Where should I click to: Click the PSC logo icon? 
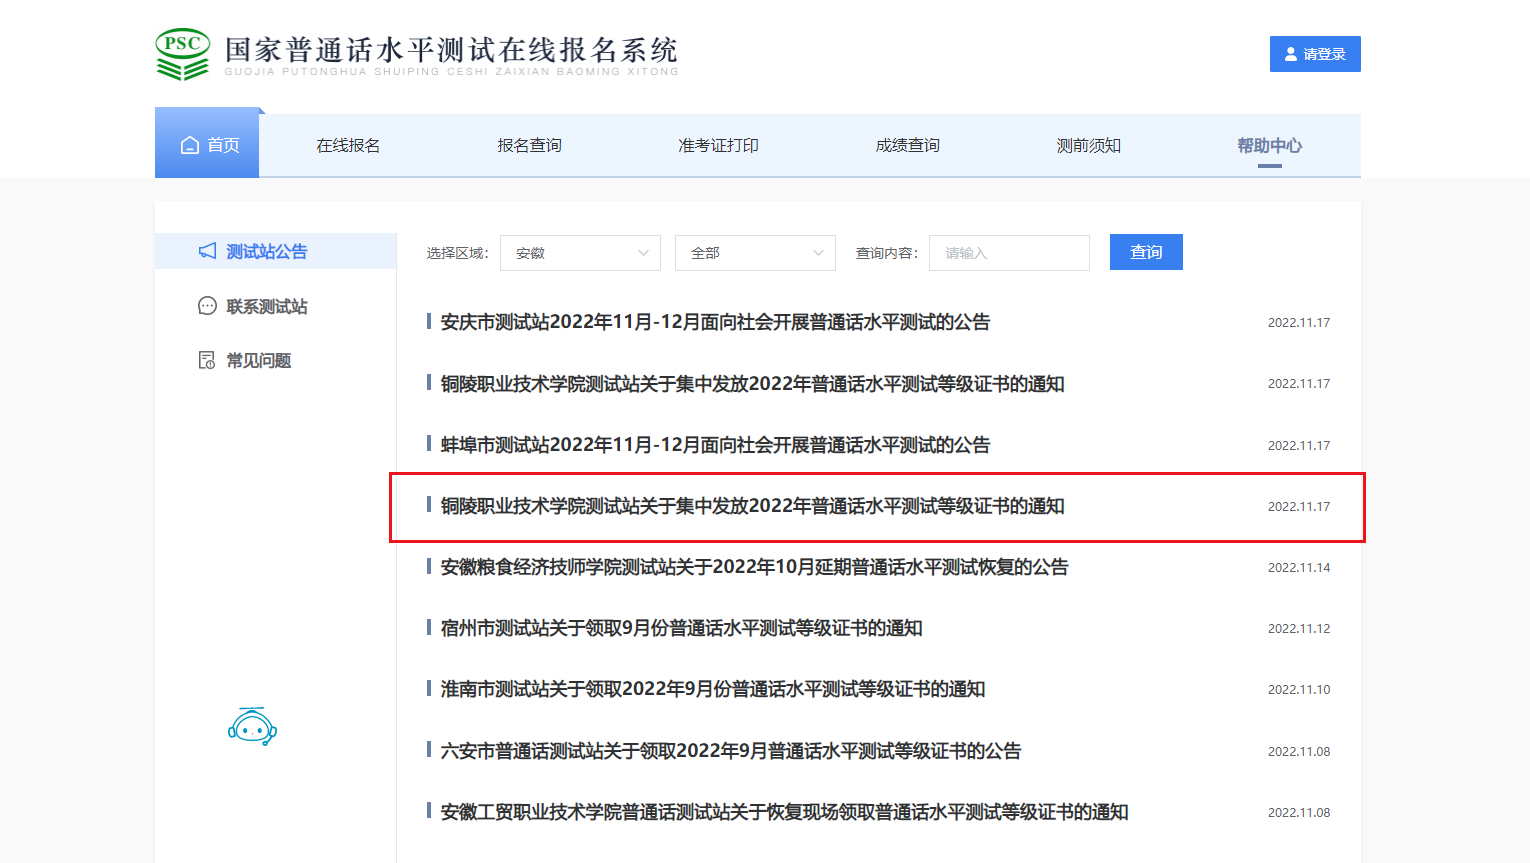click(x=182, y=54)
